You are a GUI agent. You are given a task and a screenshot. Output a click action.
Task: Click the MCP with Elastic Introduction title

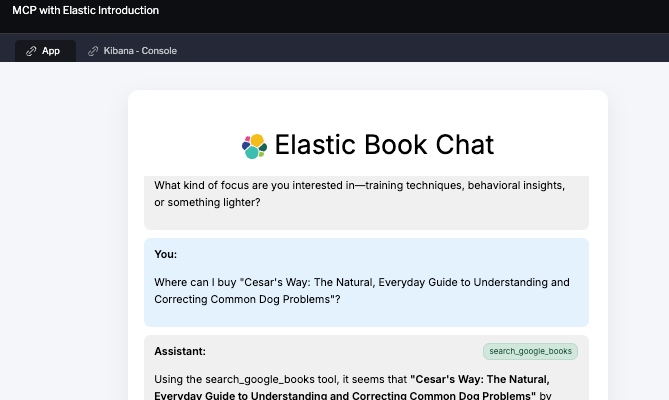point(85,10)
